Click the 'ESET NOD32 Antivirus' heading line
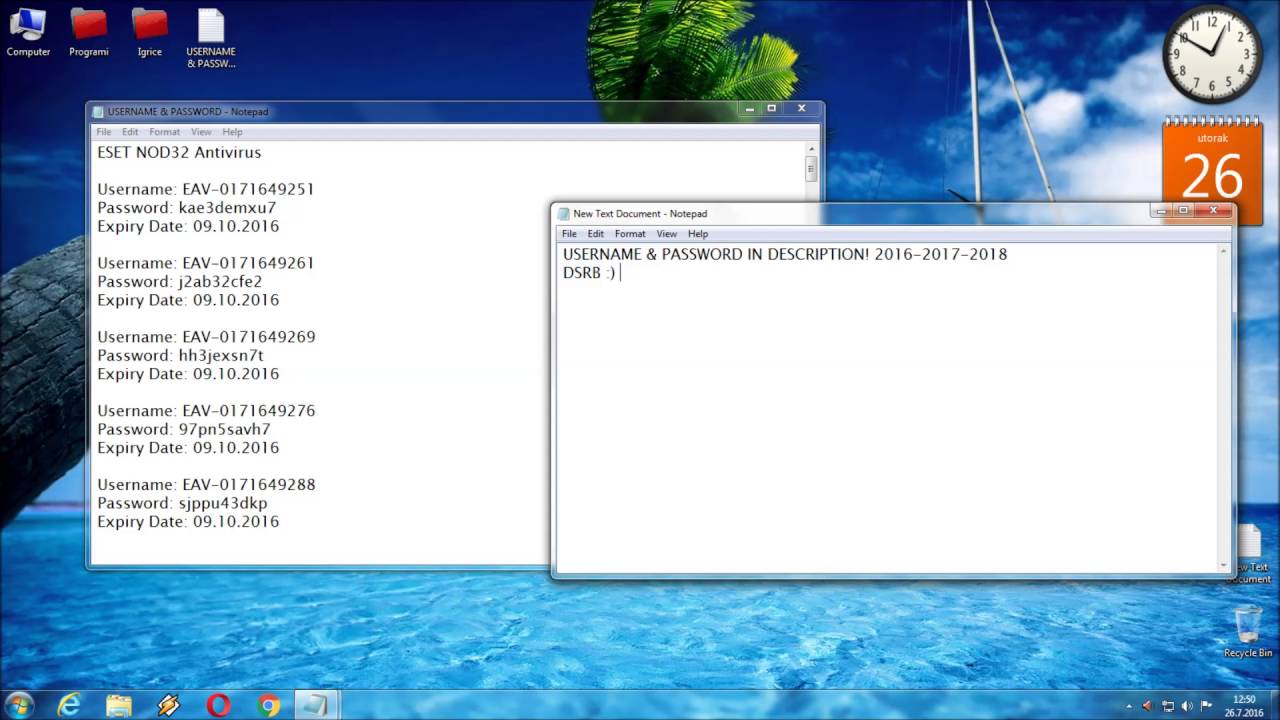1280x720 pixels. (179, 153)
